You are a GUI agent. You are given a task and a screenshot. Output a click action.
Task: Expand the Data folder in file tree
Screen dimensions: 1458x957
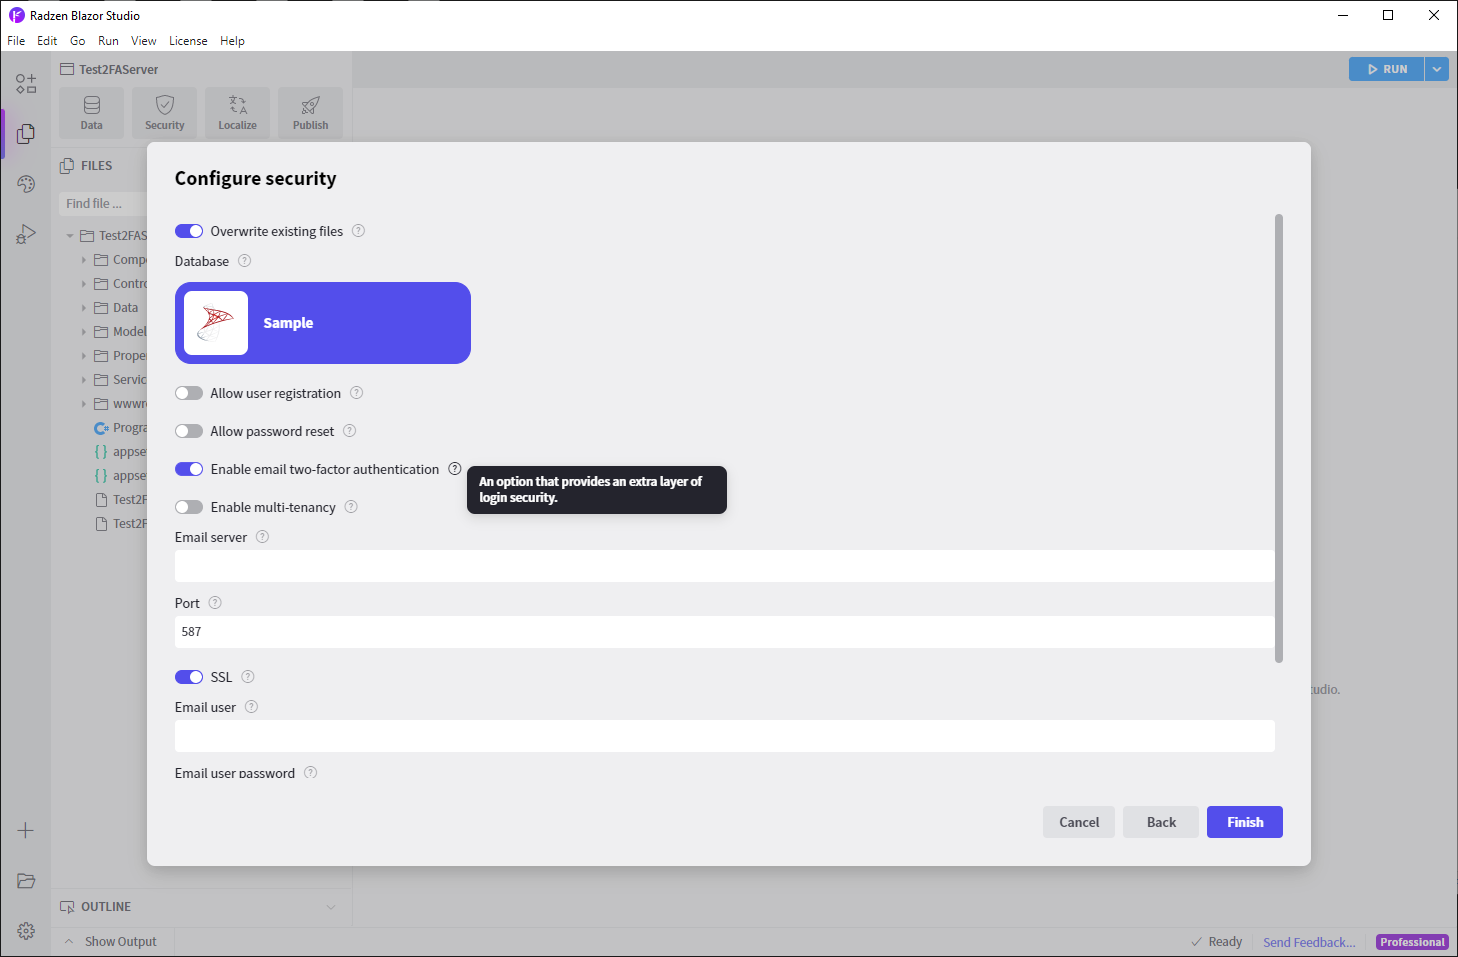(x=84, y=308)
